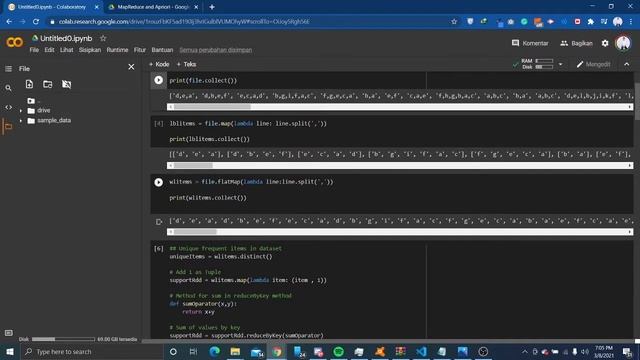The height and width of the screenshot is (360, 640).
Task: Open the Chrome extensions puzzle icon
Action: tap(590, 21)
